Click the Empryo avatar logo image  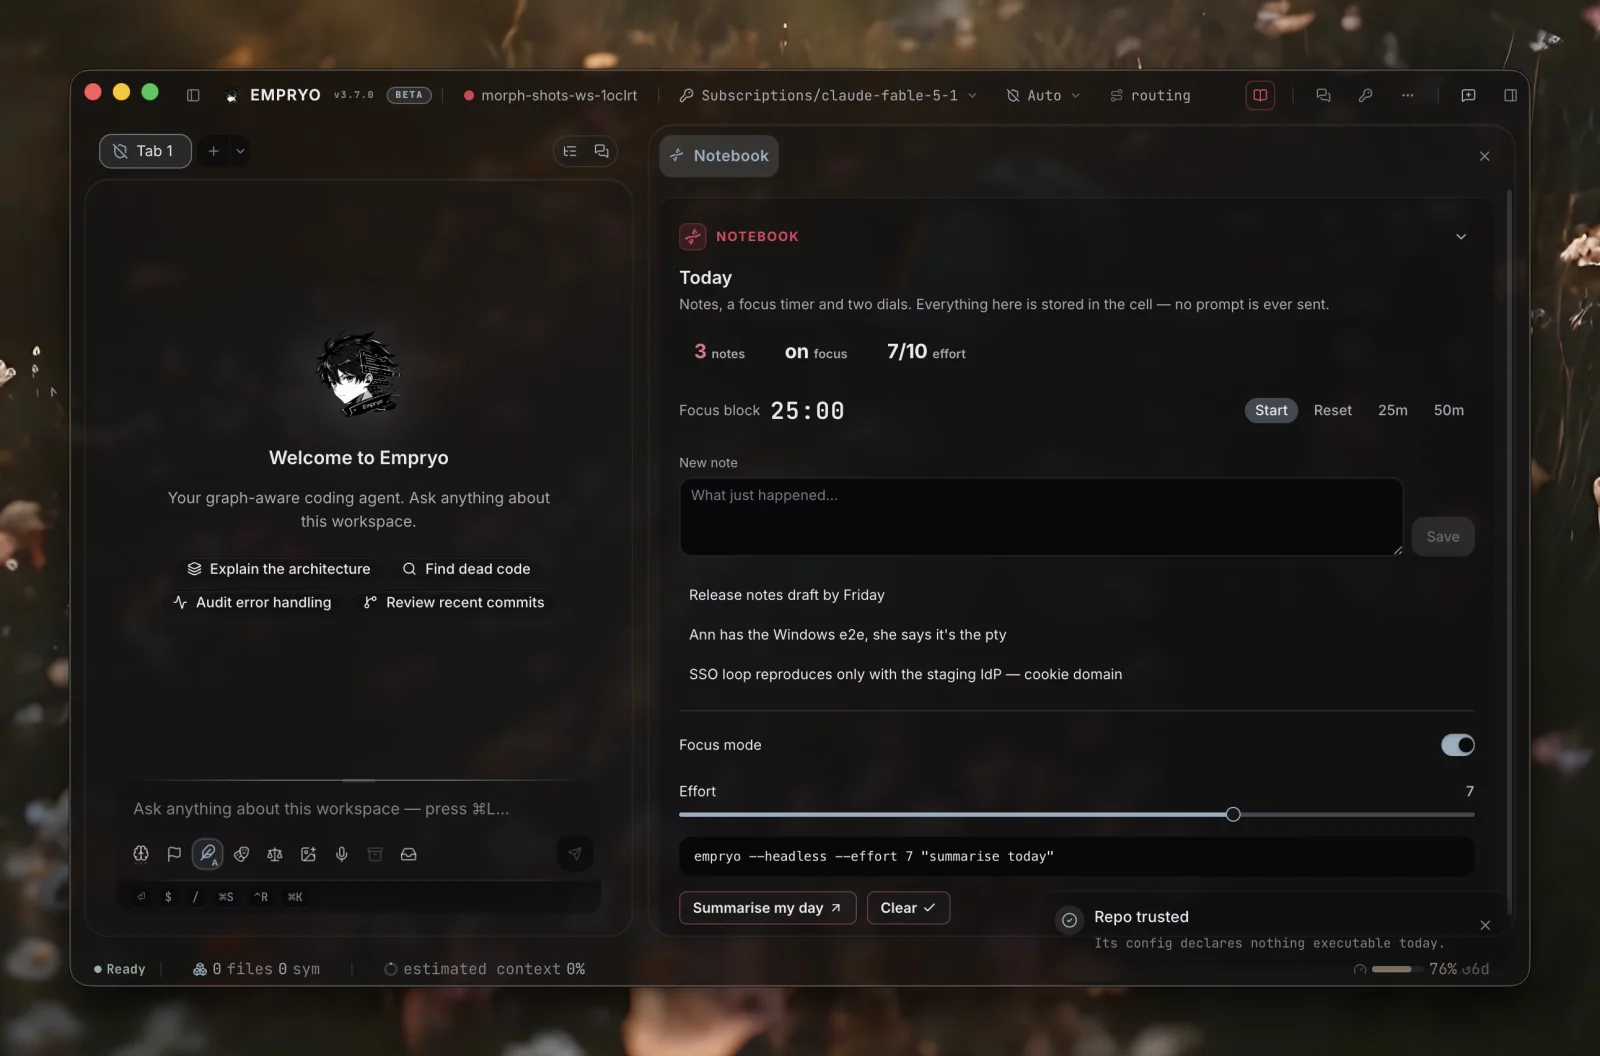[358, 374]
